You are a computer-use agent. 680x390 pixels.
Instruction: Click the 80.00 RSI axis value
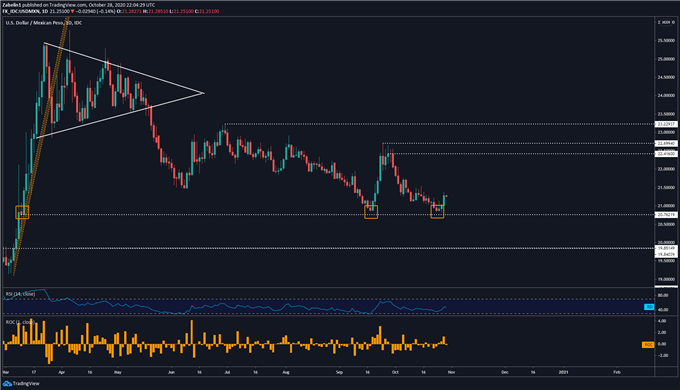[x=663, y=295]
